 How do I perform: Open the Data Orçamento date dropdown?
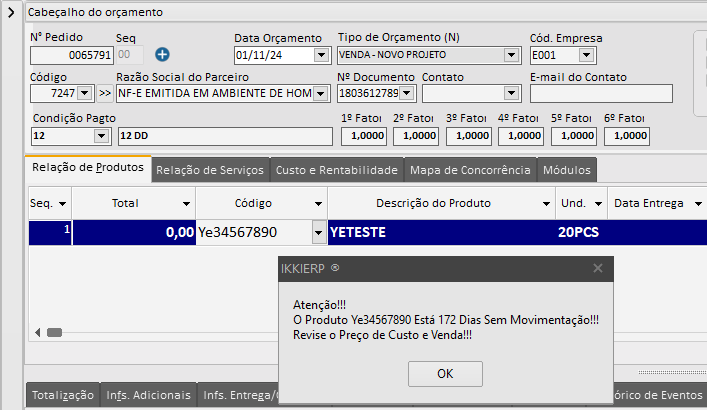[x=321, y=55]
